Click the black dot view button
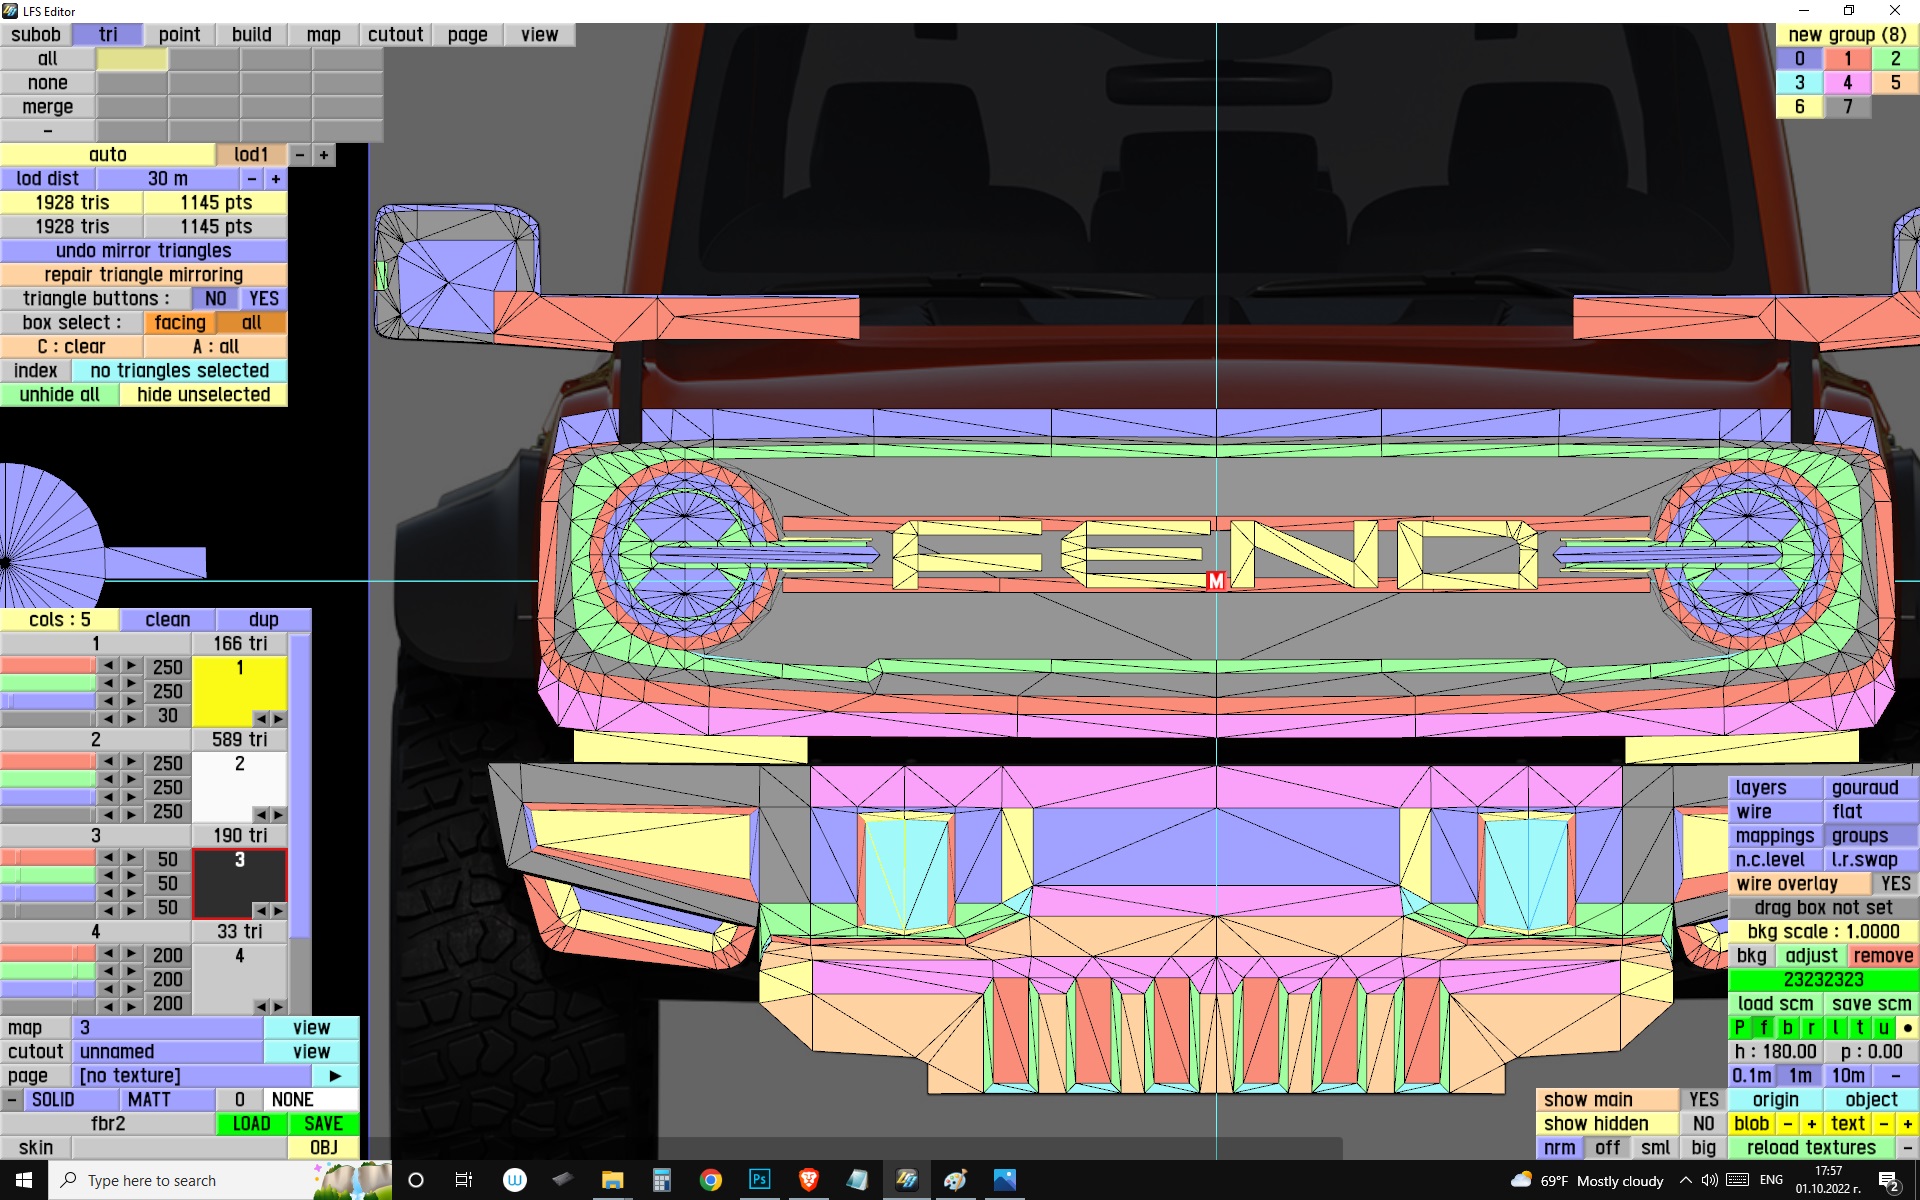The image size is (1920, 1200). 1907,1027
